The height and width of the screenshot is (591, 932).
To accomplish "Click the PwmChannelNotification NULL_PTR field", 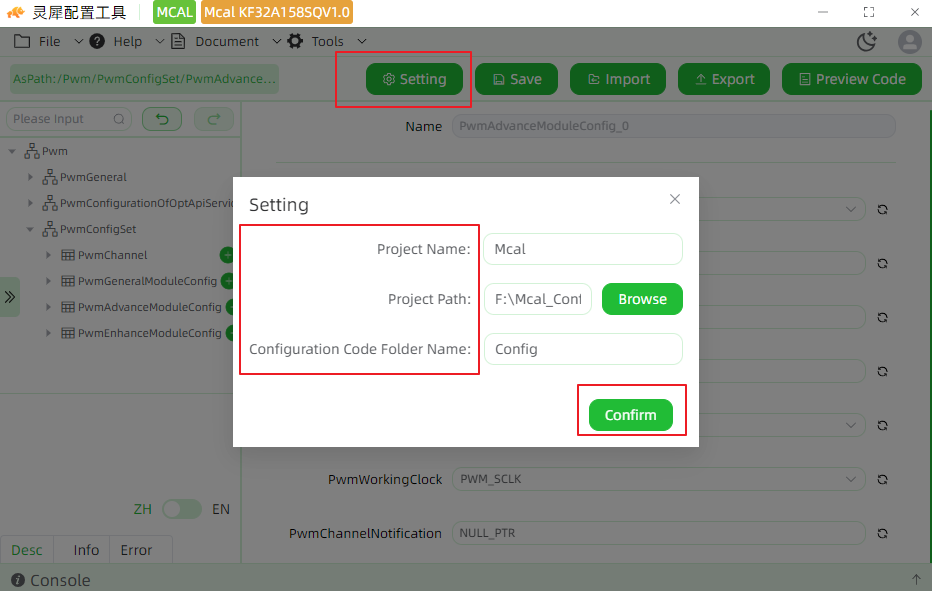I will point(659,533).
